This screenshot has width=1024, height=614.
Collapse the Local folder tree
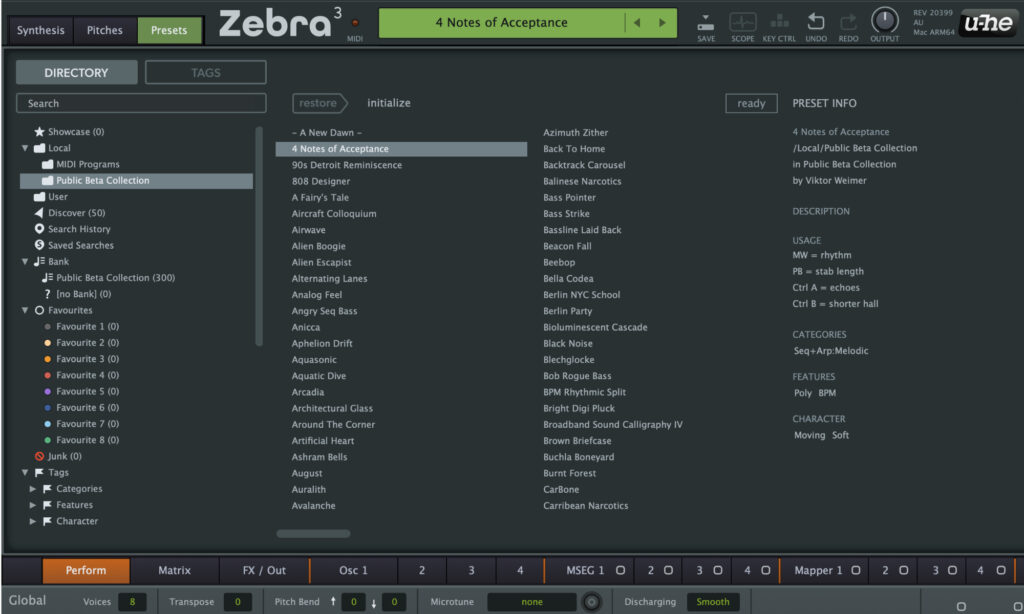click(x=24, y=147)
